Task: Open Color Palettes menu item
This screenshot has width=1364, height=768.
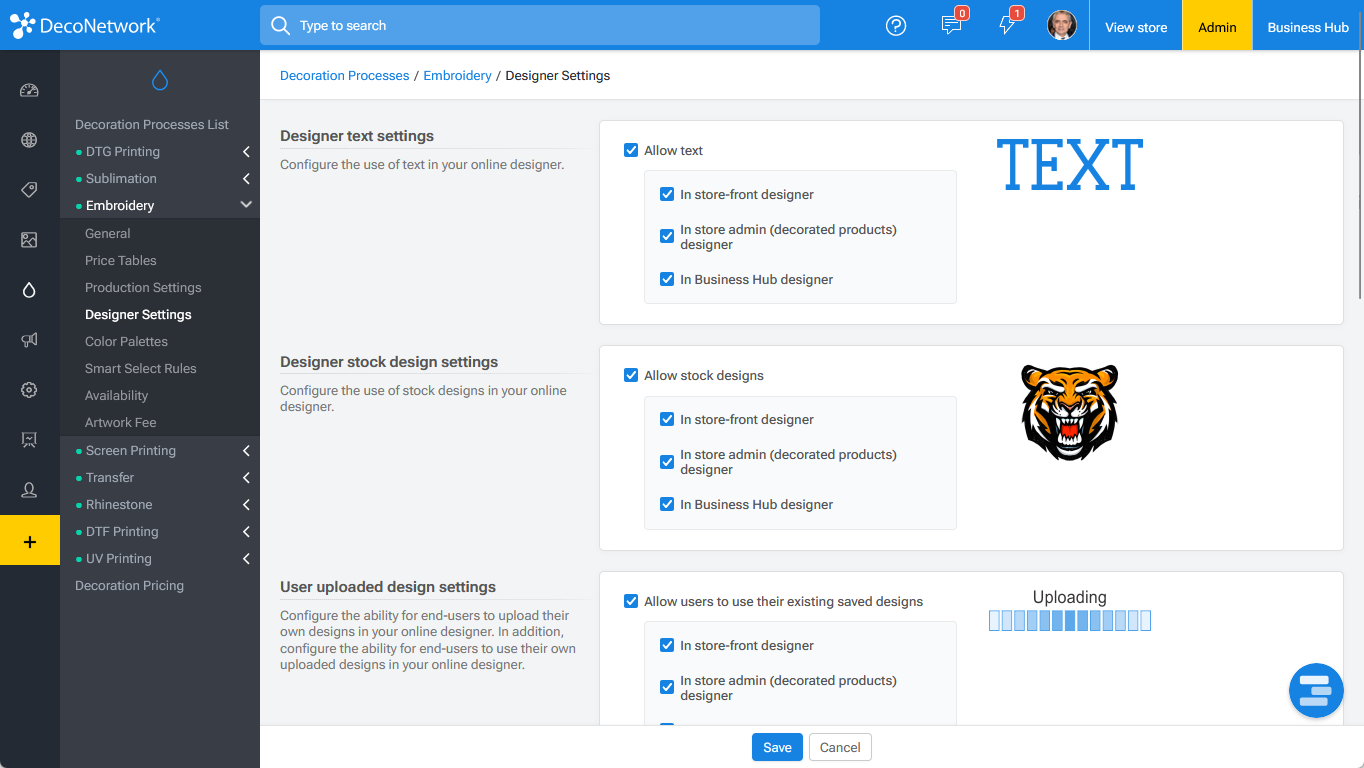Action: (x=126, y=341)
